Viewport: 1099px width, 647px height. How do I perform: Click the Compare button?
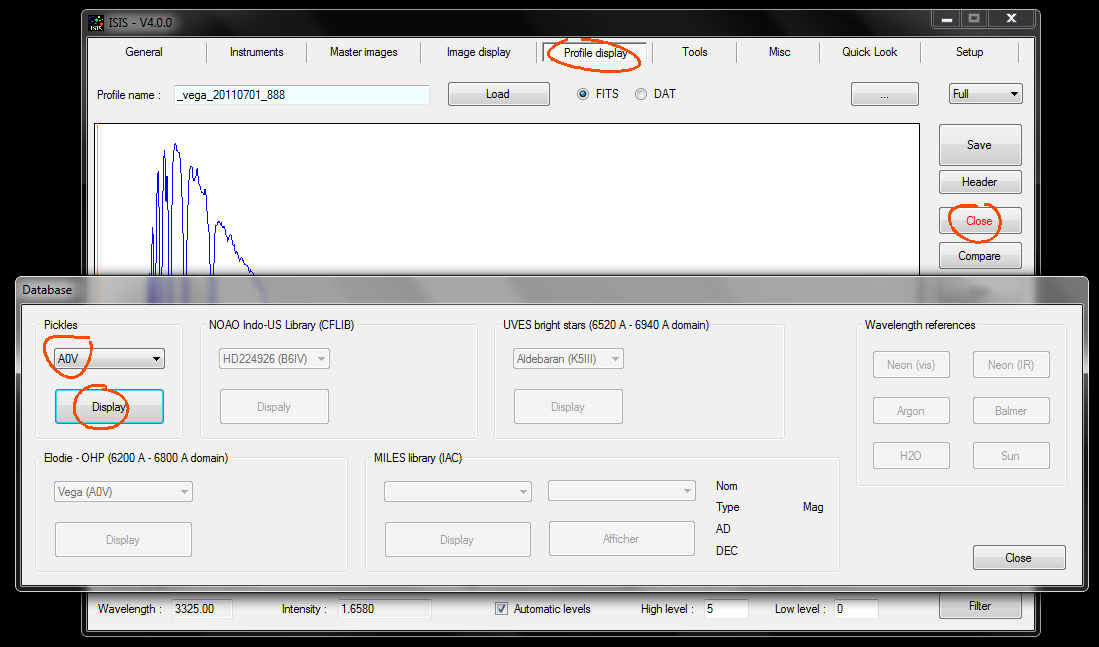[x=979, y=256]
